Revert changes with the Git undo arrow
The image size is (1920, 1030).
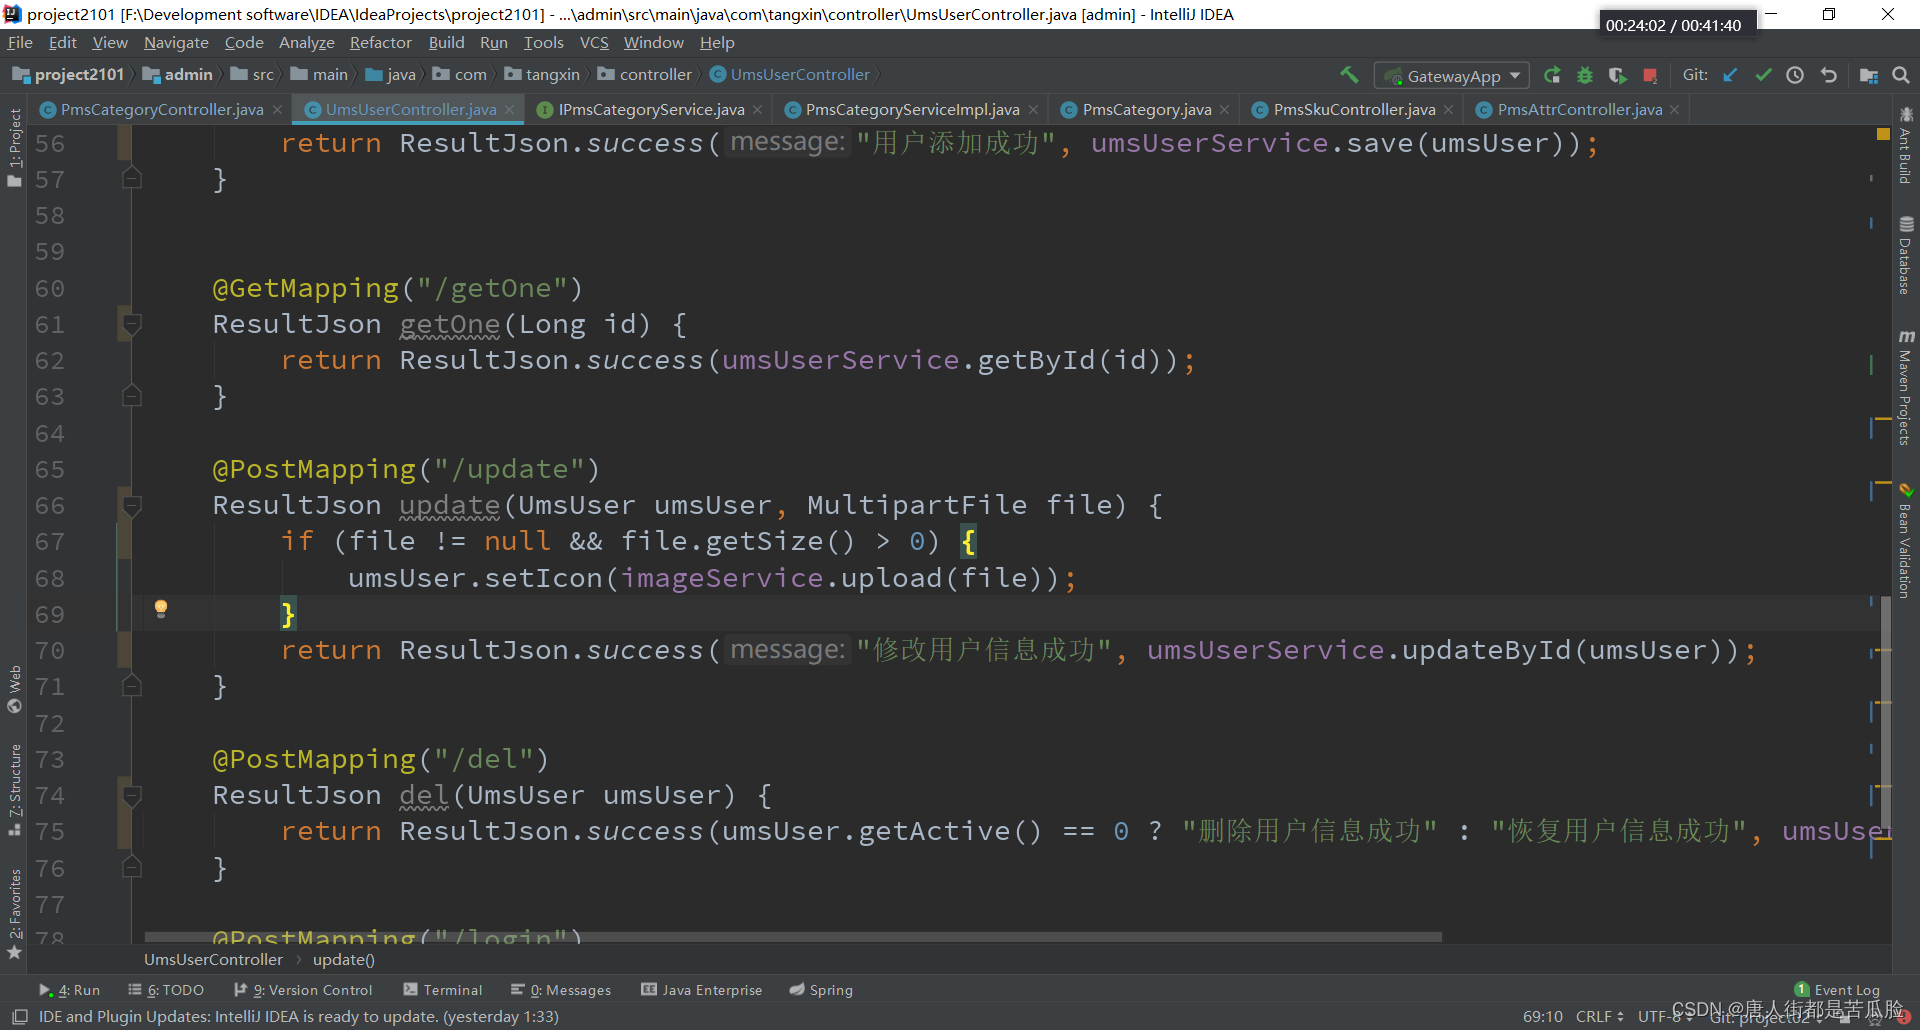coord(1829,75)
